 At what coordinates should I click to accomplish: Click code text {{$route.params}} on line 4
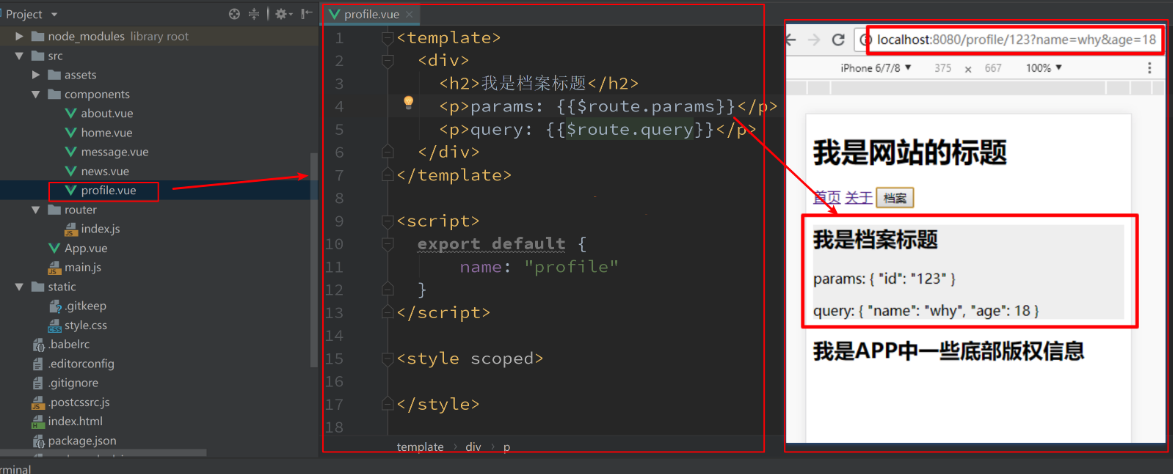click(x=646, y=107)
